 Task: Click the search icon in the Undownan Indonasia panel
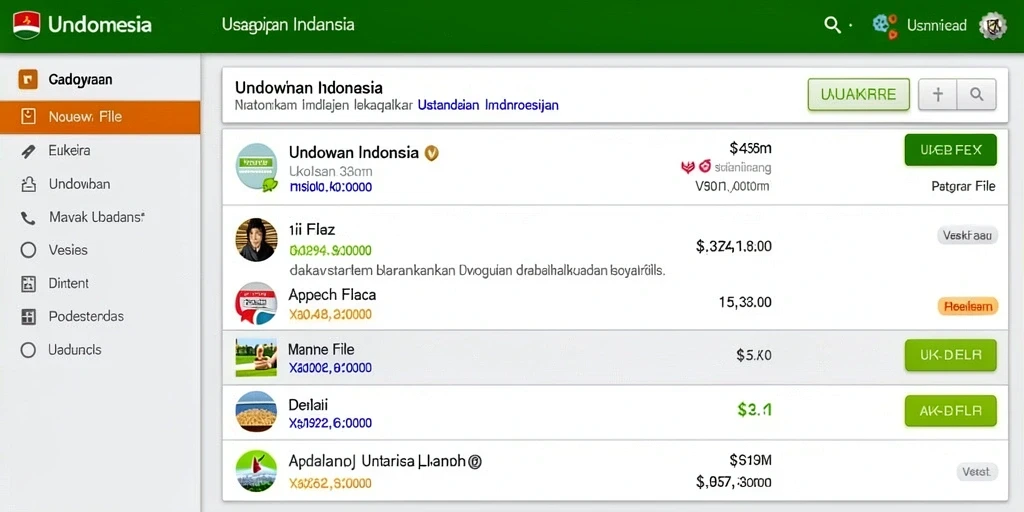[977, 95]
